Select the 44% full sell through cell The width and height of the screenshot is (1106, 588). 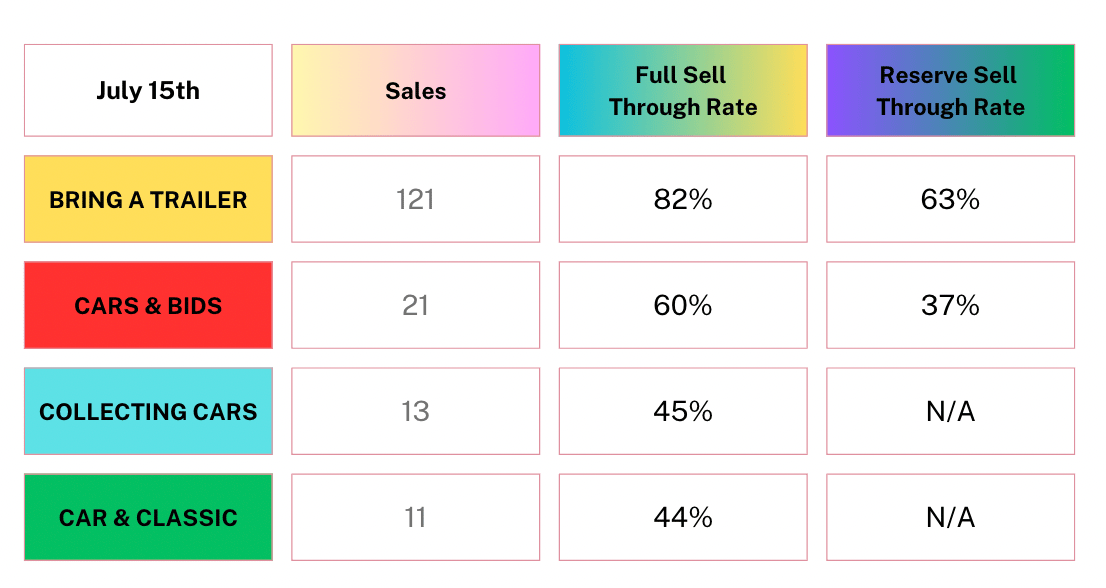pyautogui.click(x=683, y=517)
